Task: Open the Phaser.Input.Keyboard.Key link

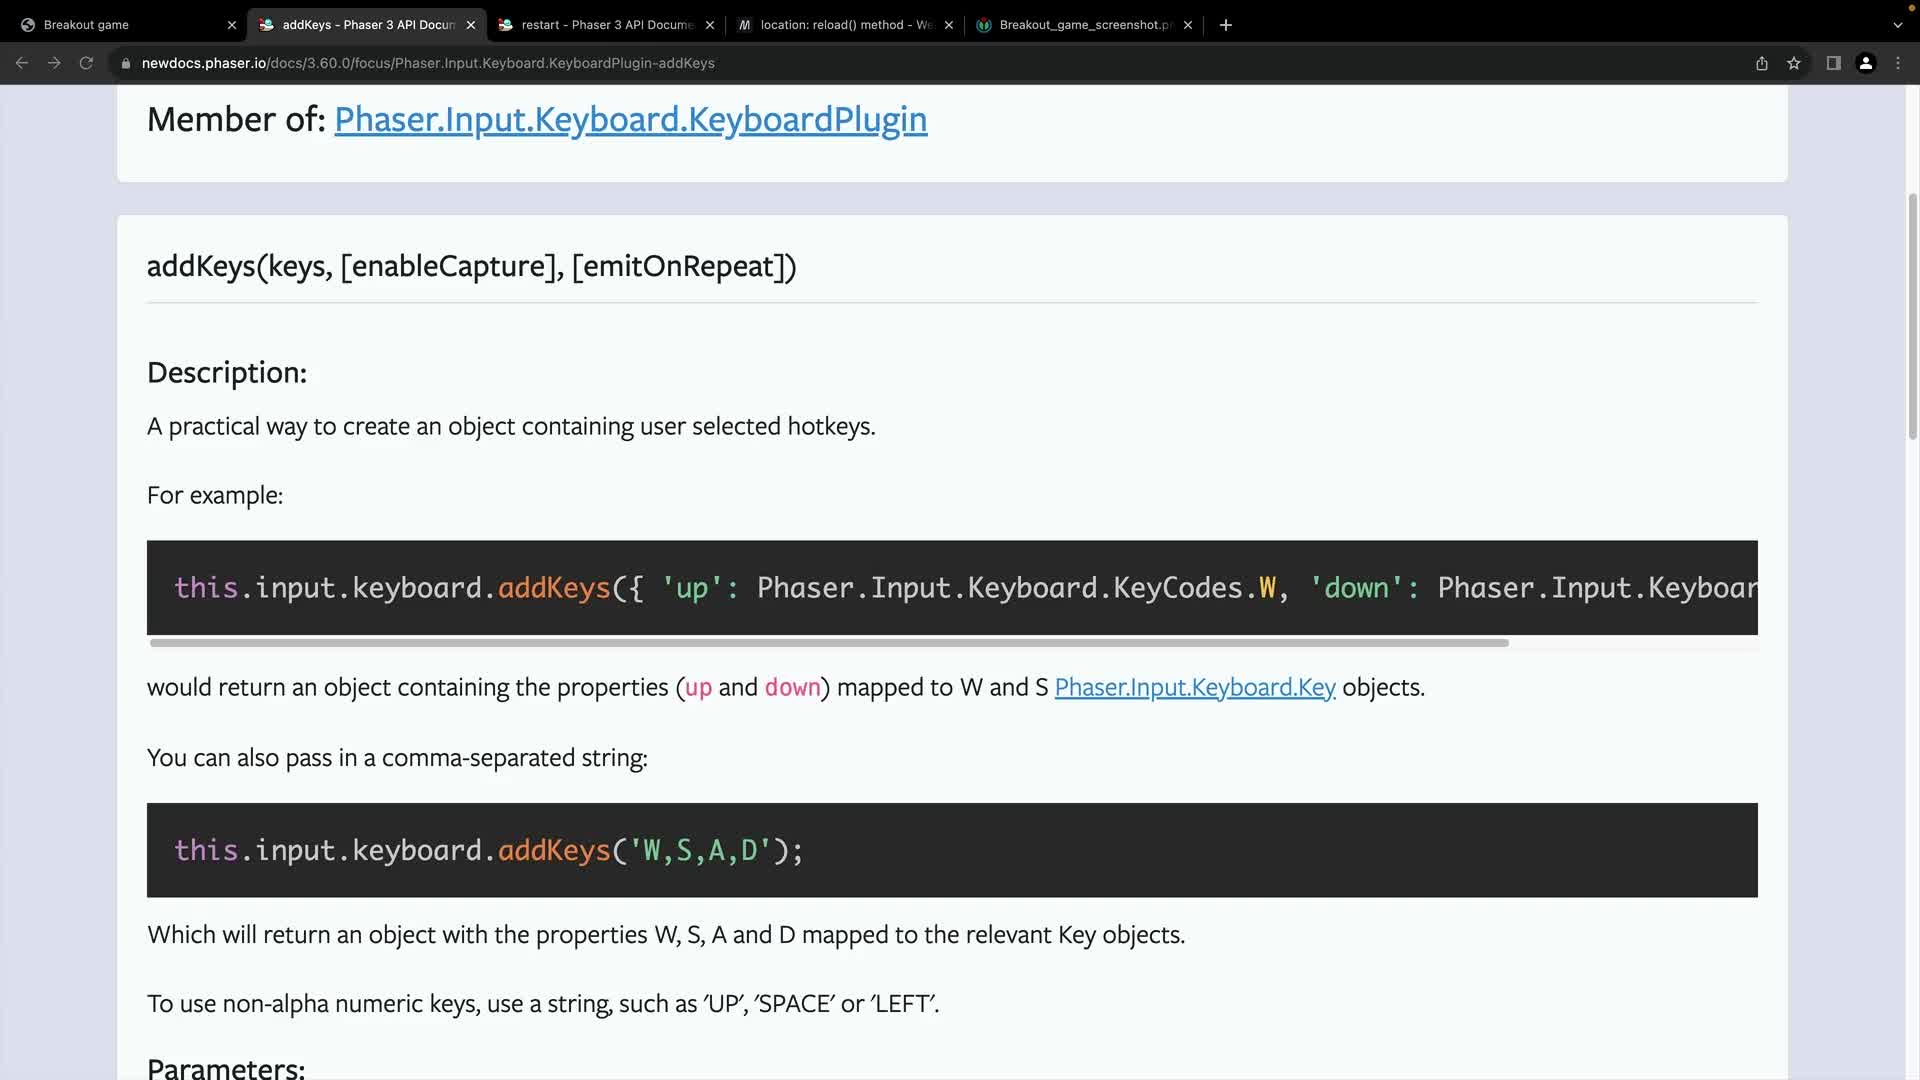Action: coord(1194,688)
